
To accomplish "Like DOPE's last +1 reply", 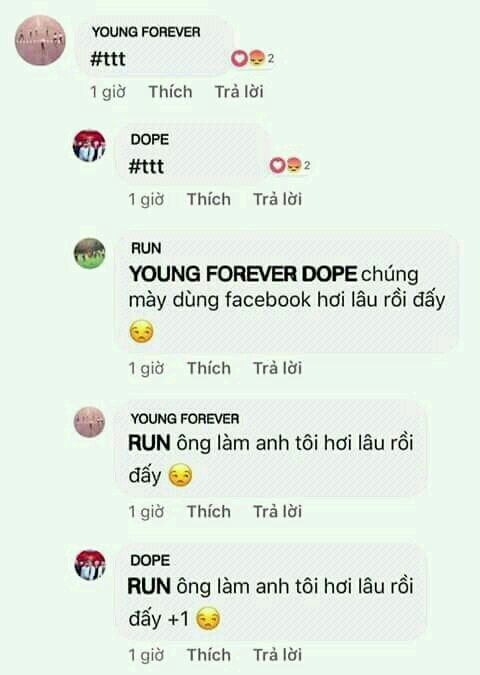I will pos(209,655).
